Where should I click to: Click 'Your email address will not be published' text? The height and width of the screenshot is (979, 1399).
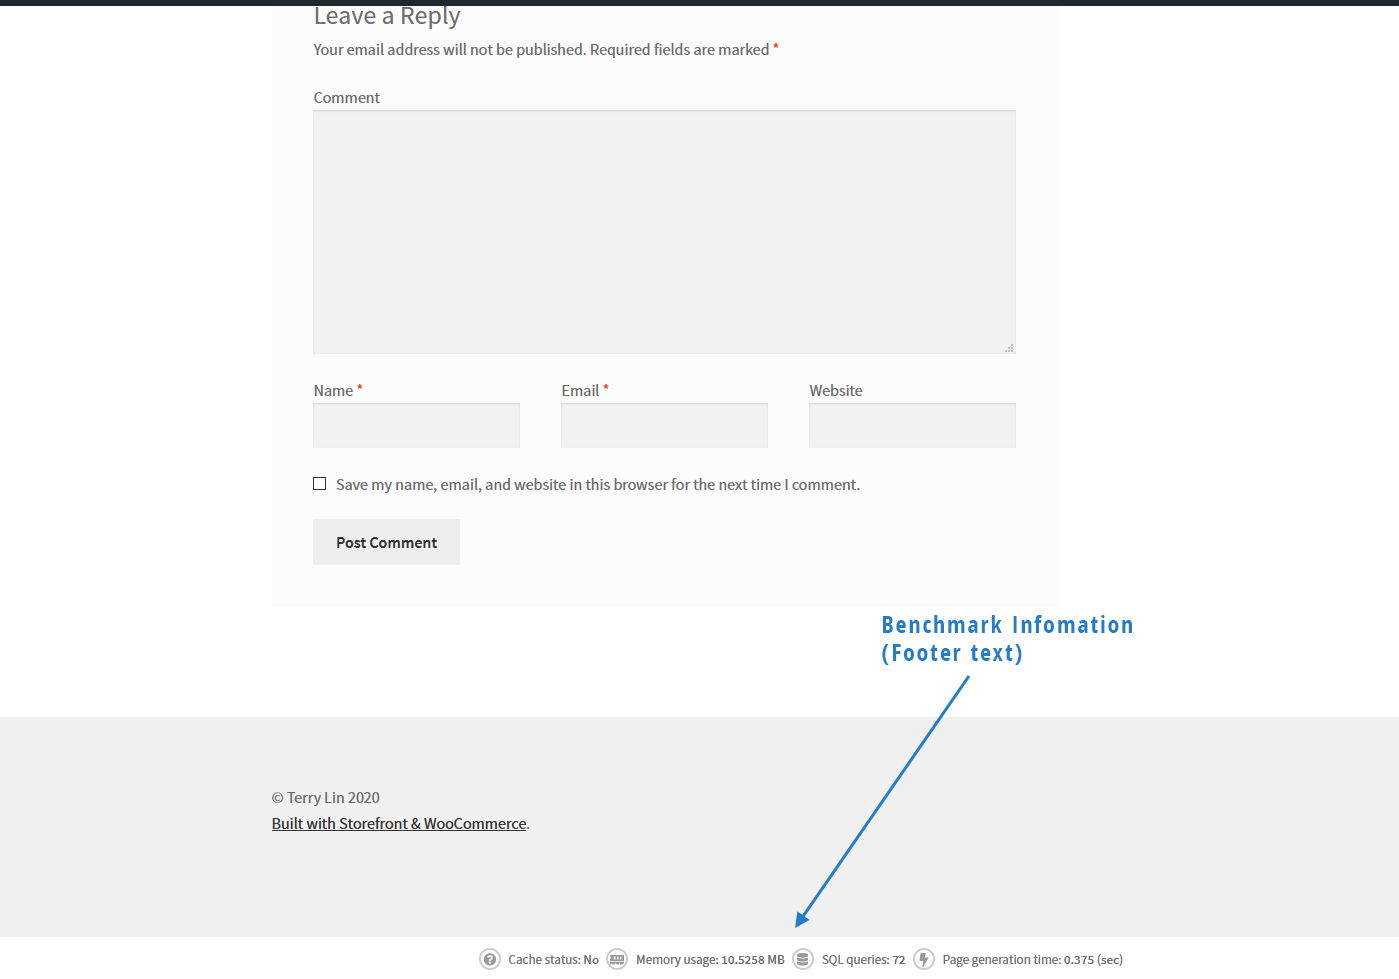click(449, 50)
